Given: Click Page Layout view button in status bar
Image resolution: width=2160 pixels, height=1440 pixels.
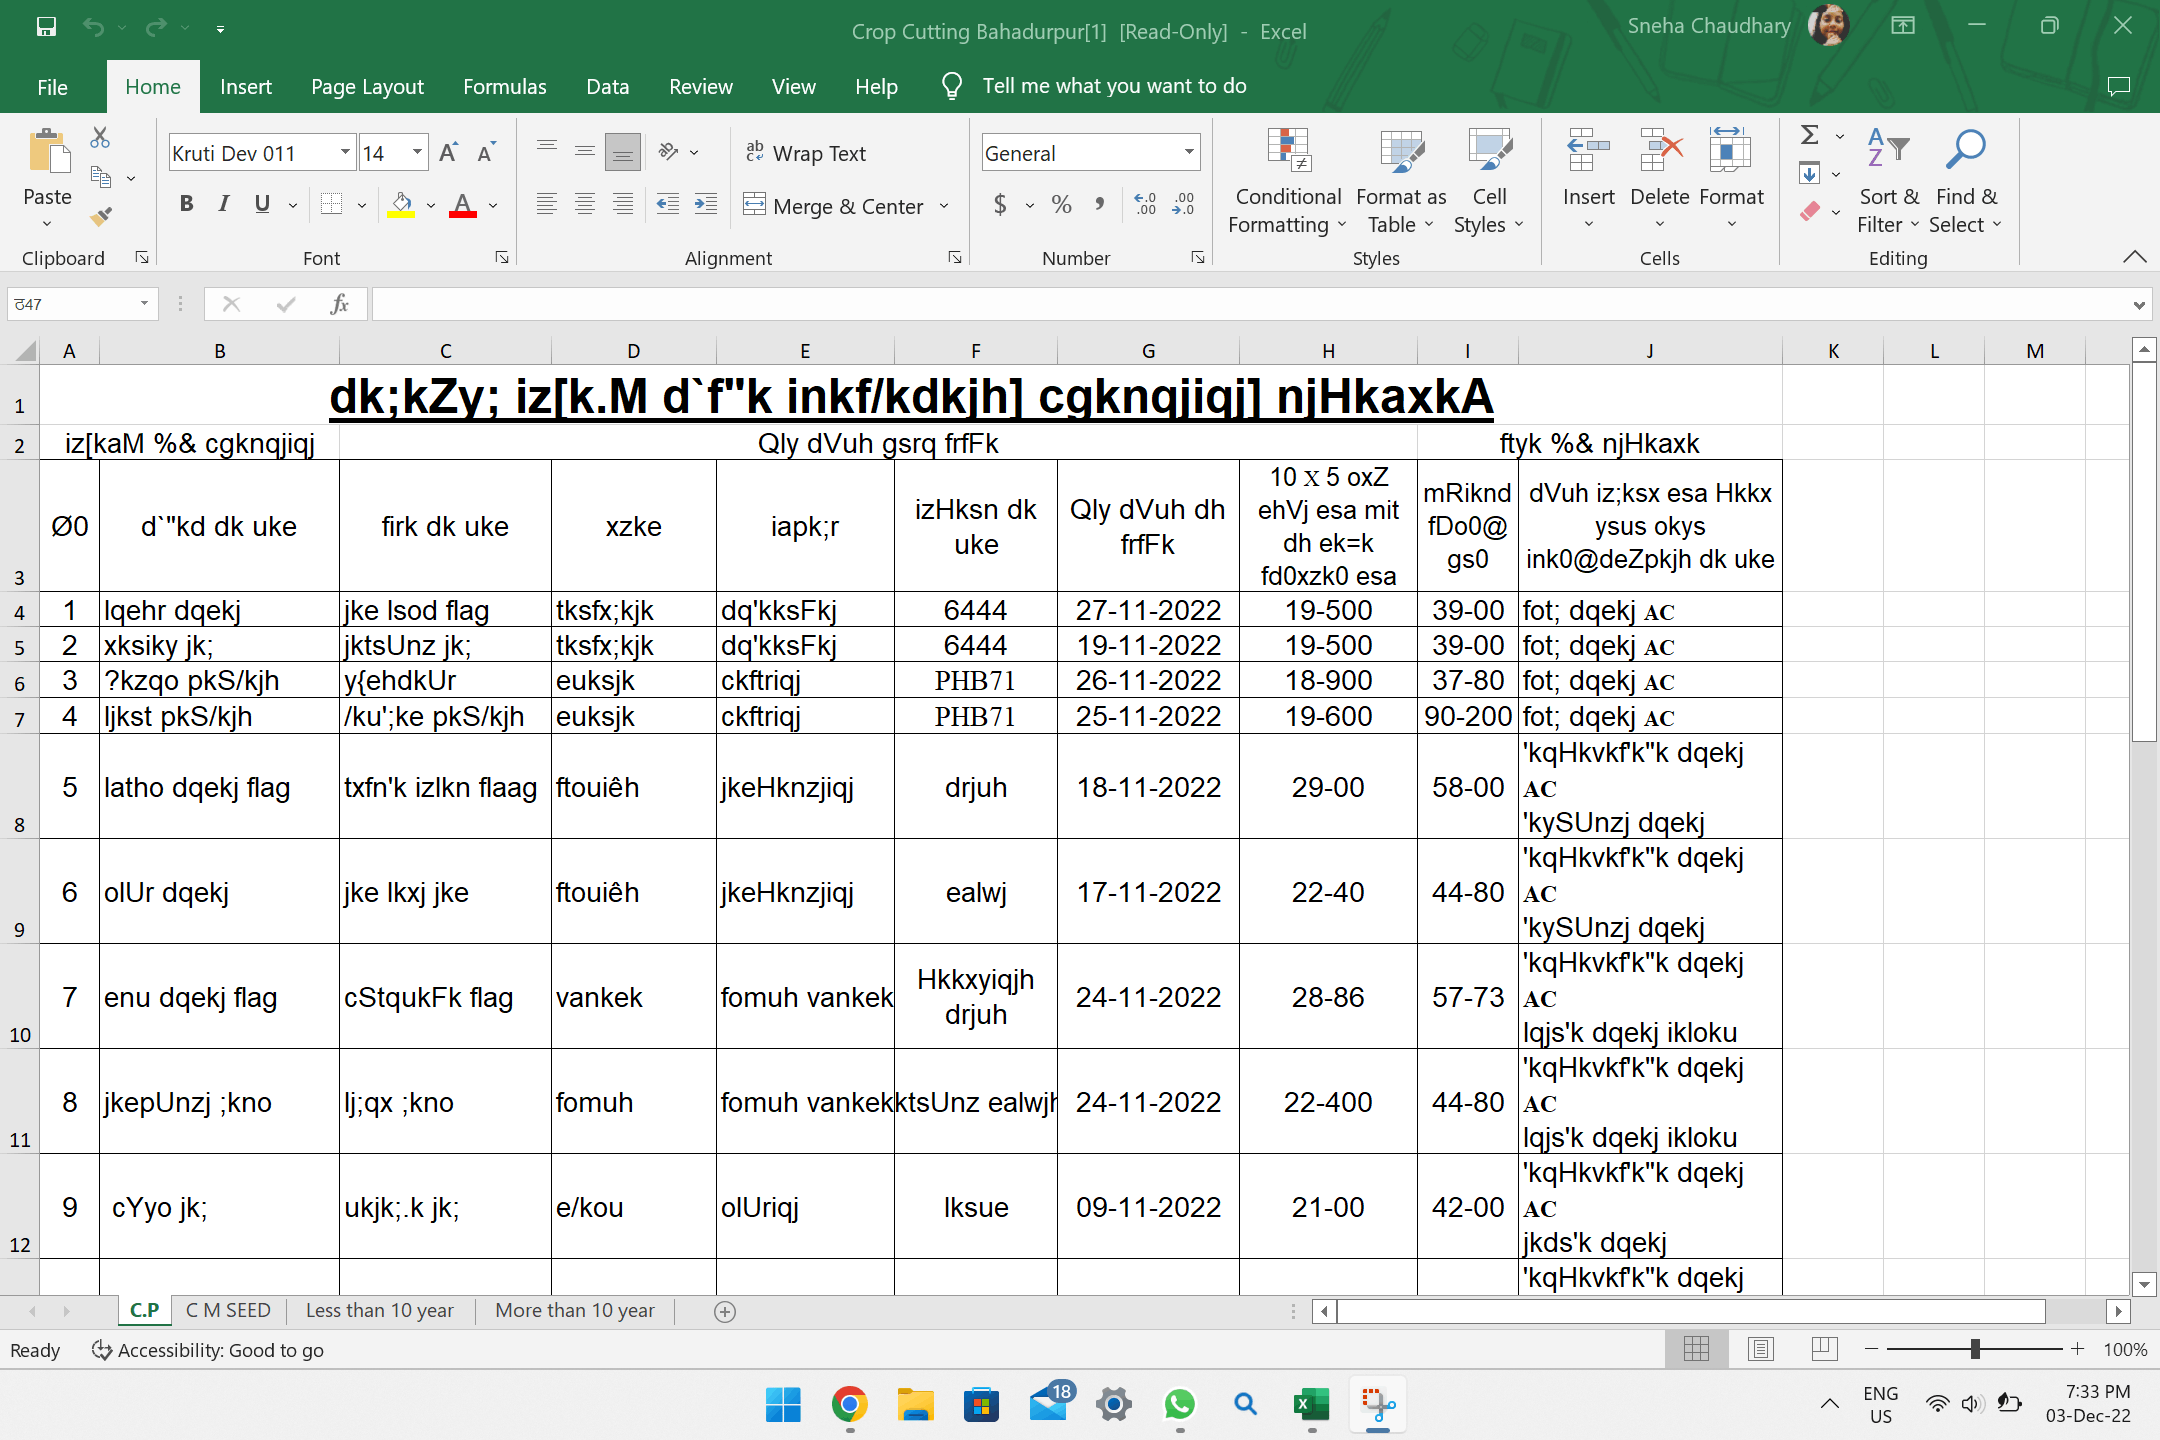Looking at the screenshot, I should 1761,1349.
